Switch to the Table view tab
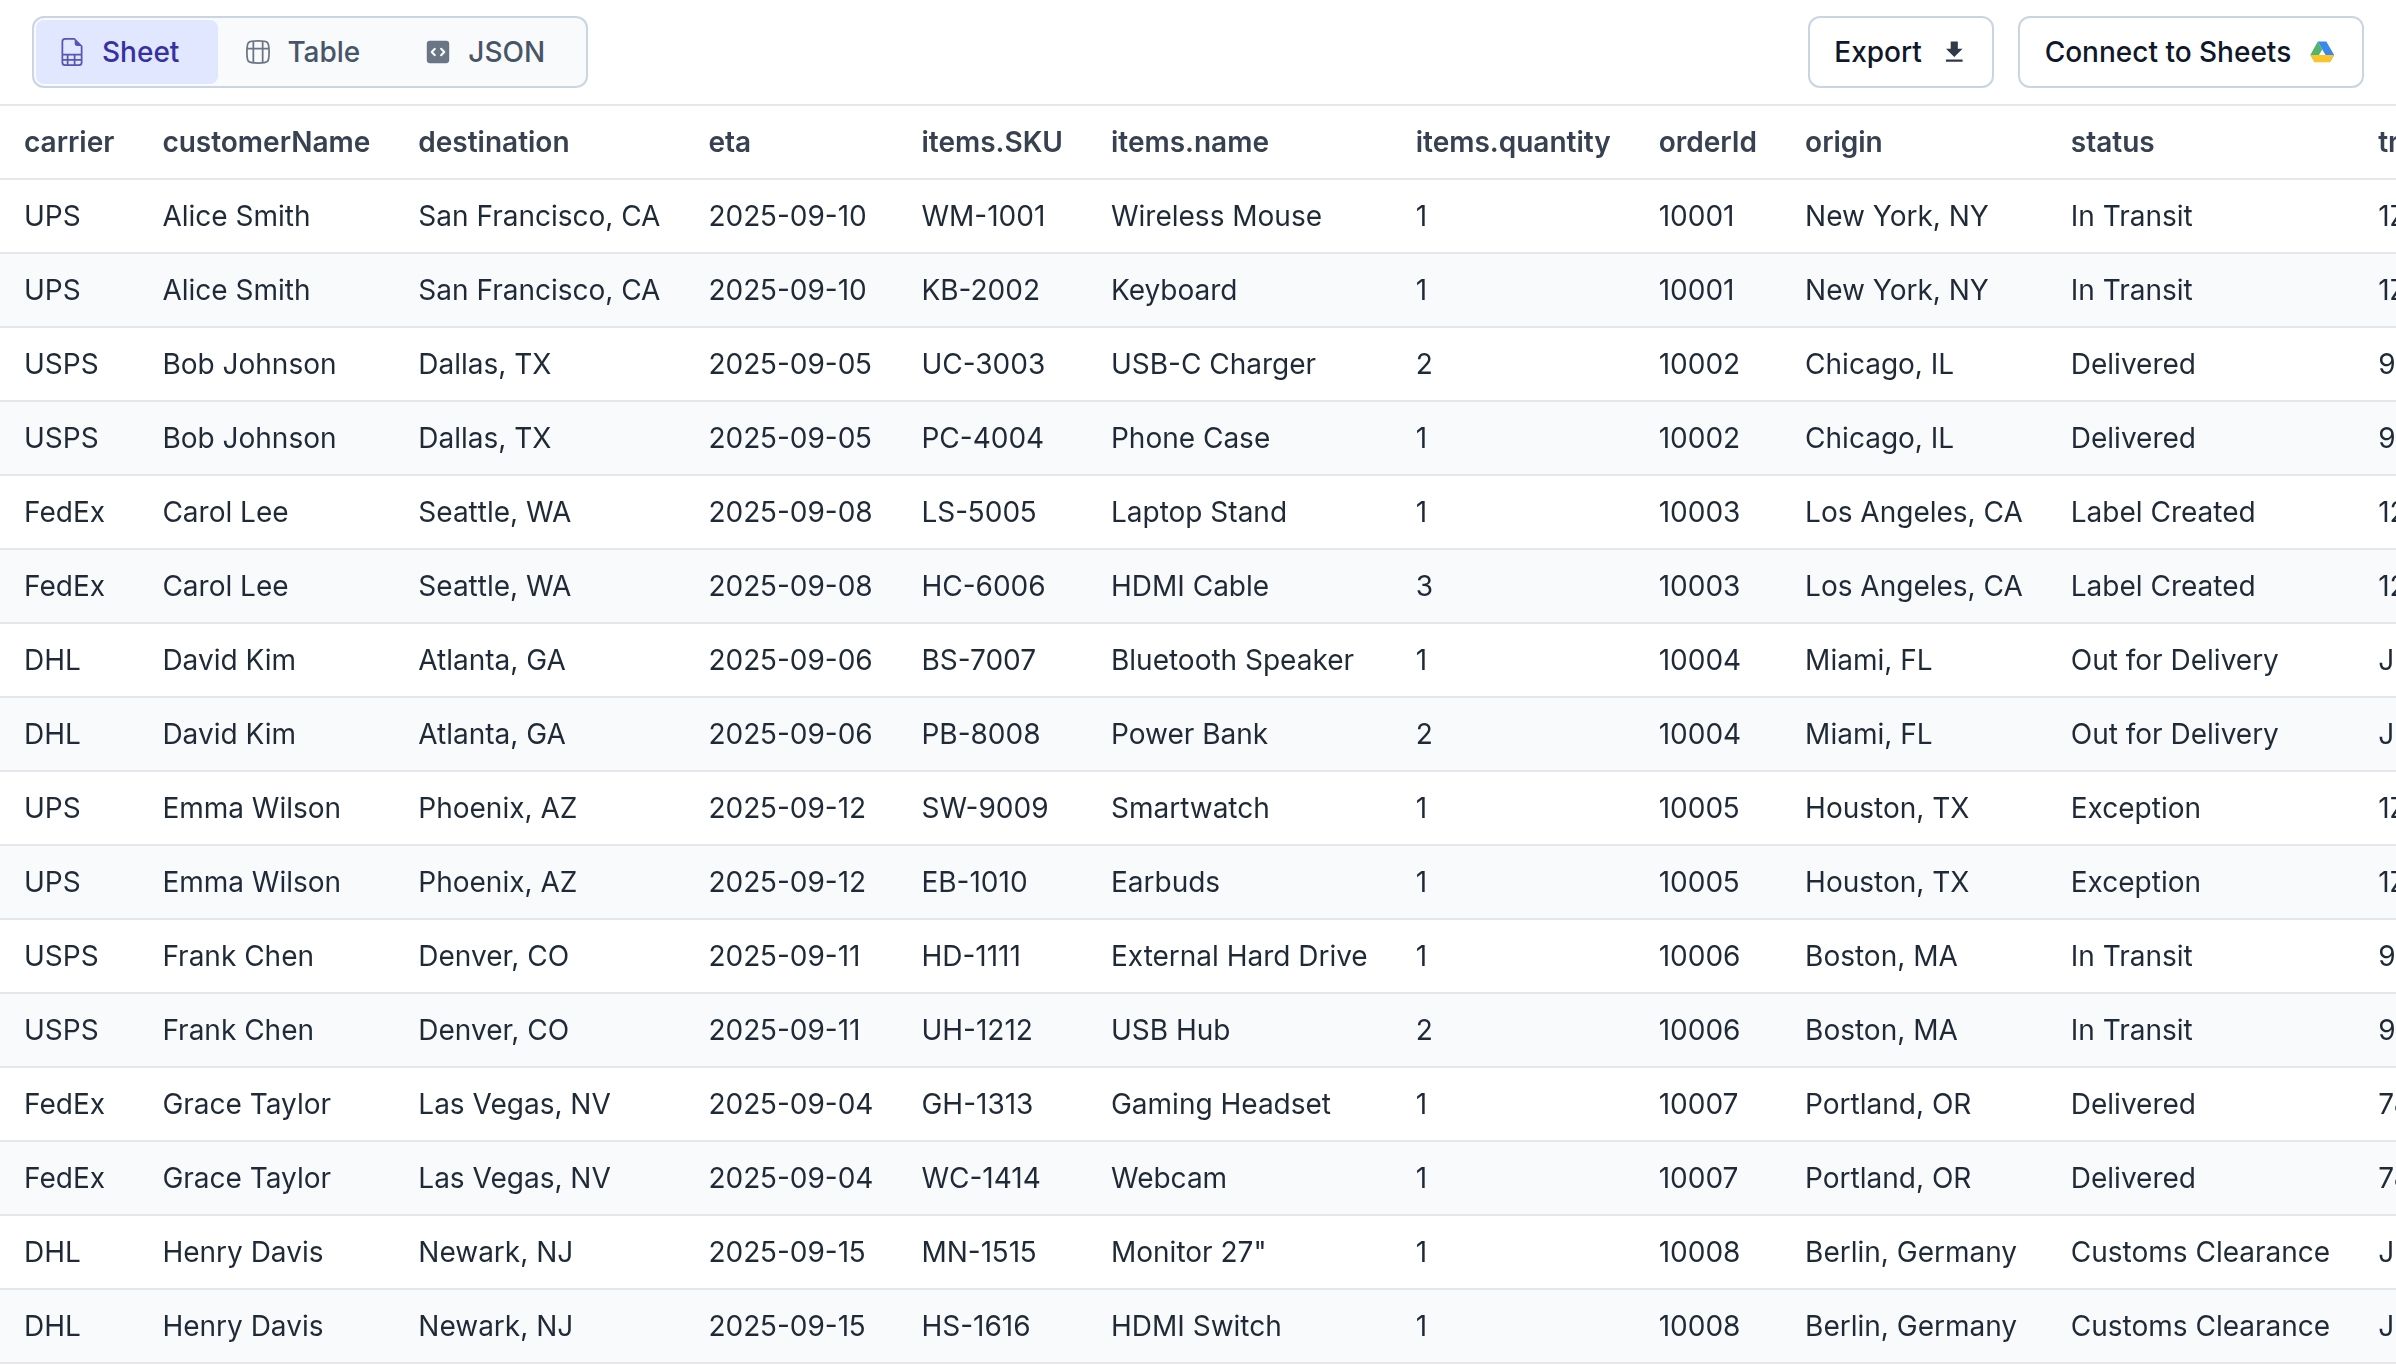2396x1366 pixels. click(303, 52)
